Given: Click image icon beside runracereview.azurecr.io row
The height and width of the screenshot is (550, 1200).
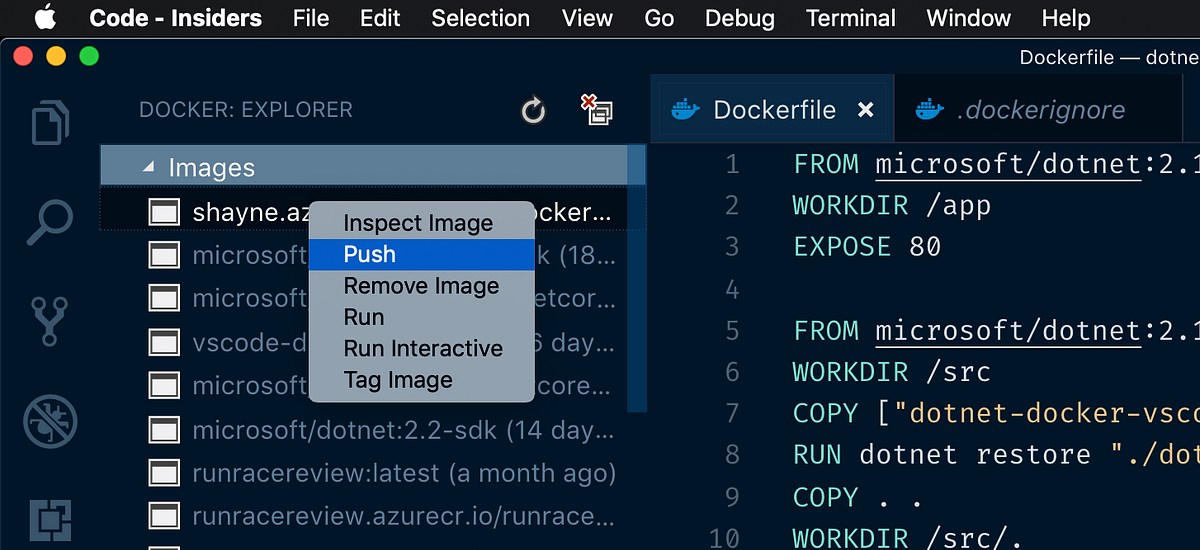Looking at the screenshot, I should pos(164,516).
